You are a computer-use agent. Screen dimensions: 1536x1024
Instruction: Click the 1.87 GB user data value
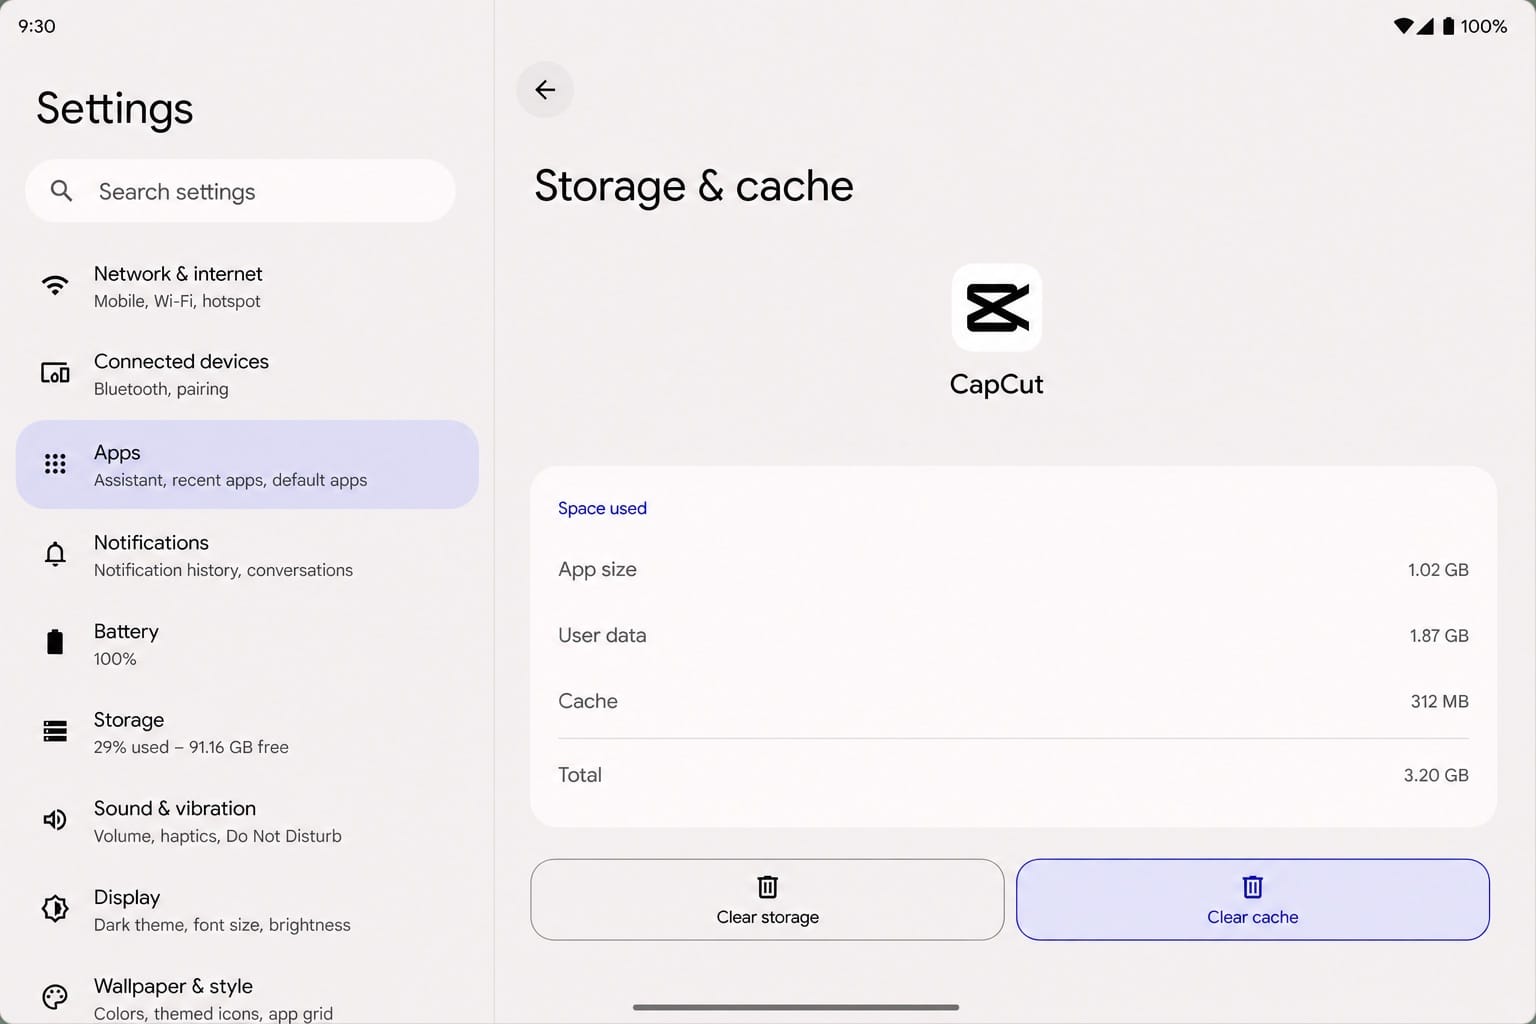1439,636
